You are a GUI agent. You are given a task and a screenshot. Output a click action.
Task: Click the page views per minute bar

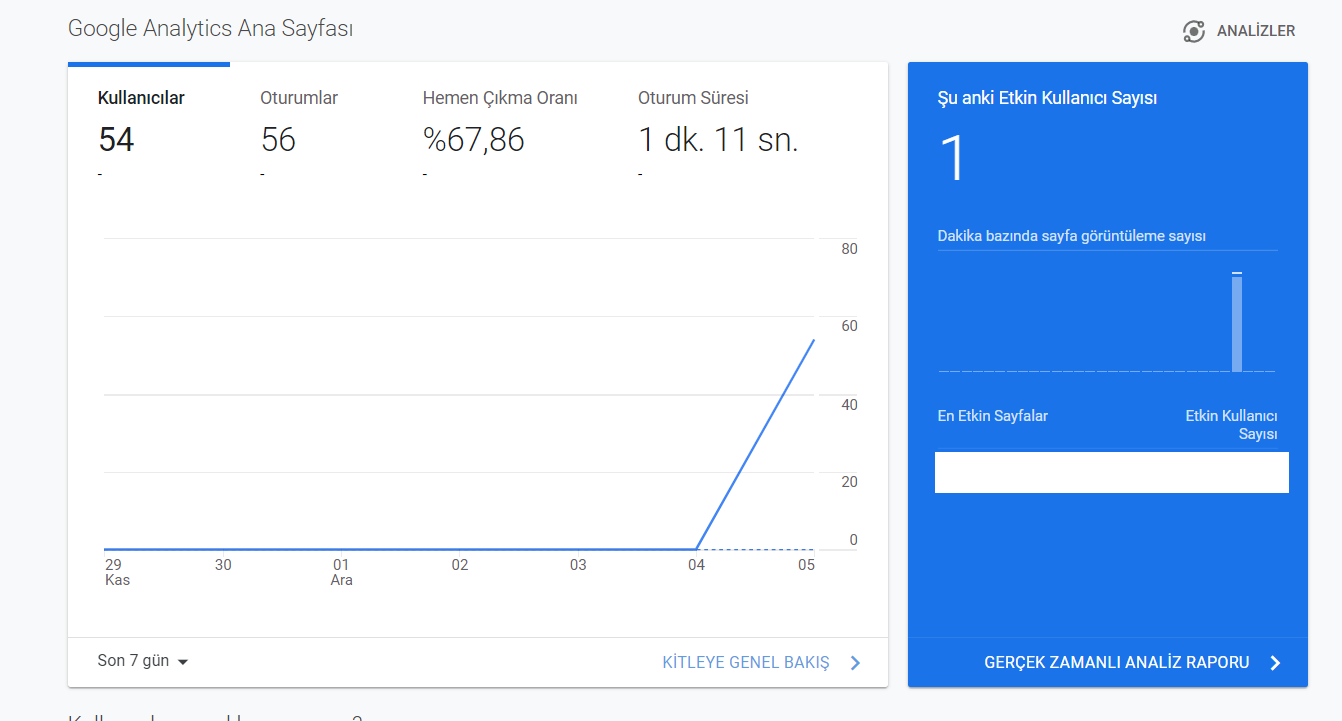point(1237,322)
